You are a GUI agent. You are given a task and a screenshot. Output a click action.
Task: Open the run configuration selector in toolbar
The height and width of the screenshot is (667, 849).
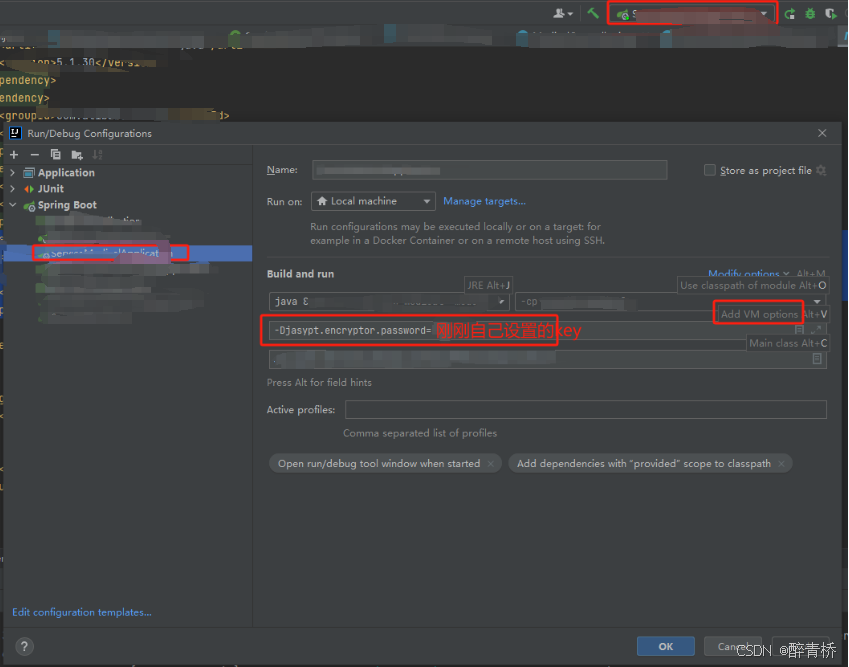pyautogui.click(x=692, y=14)
